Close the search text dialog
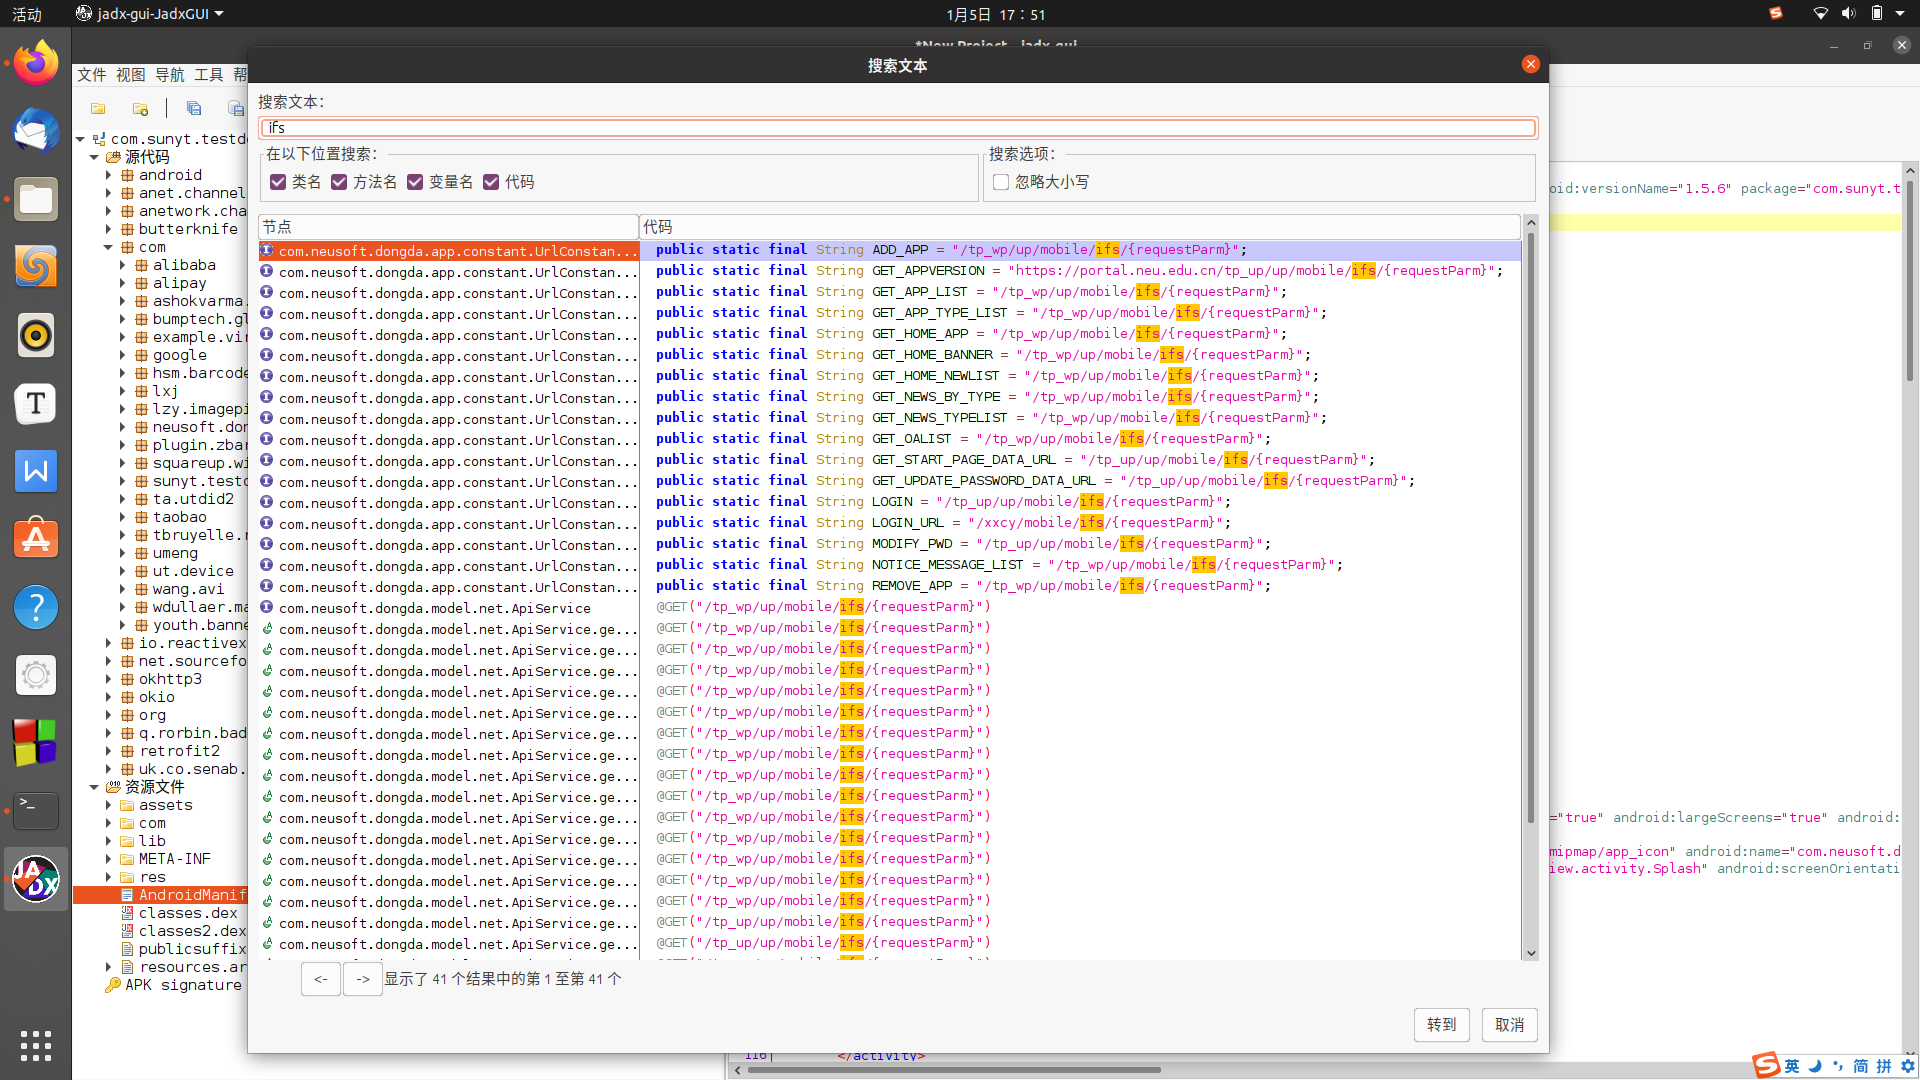This screenshot has height=1080, width=1920. (1530, 64)
